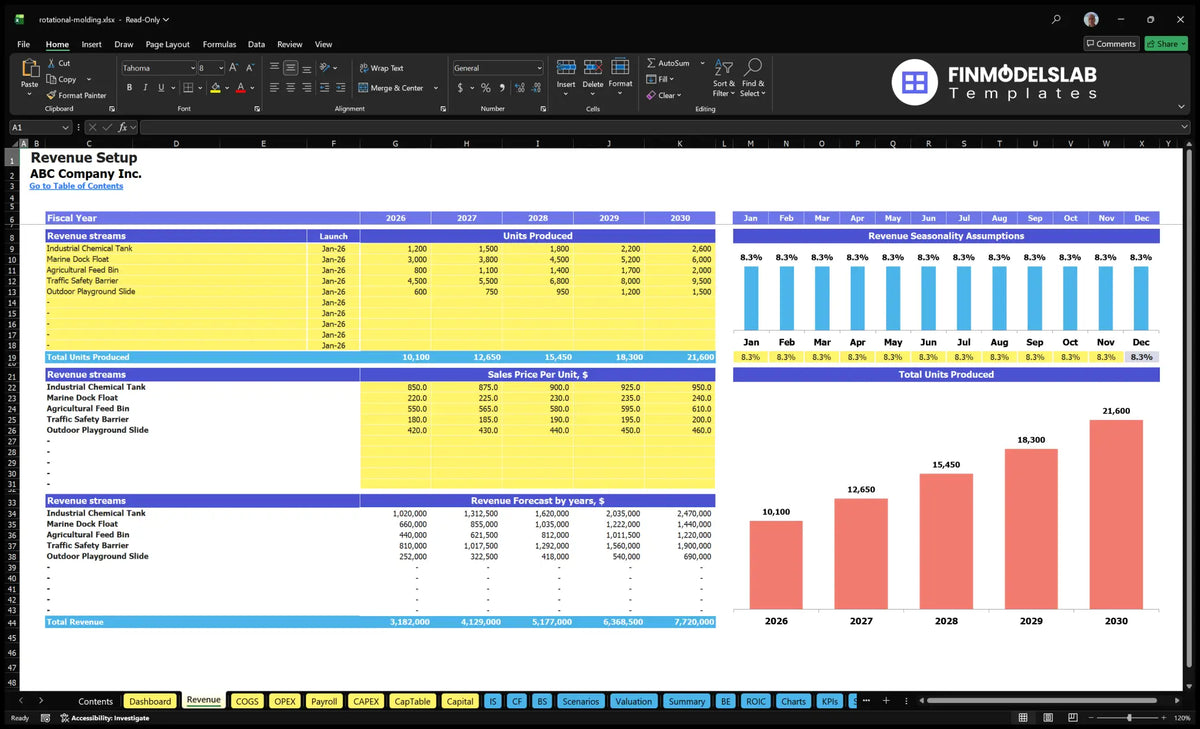Apply the yellow fill color swatch
The image size is (1200, 729).
[x=214, y=88]
